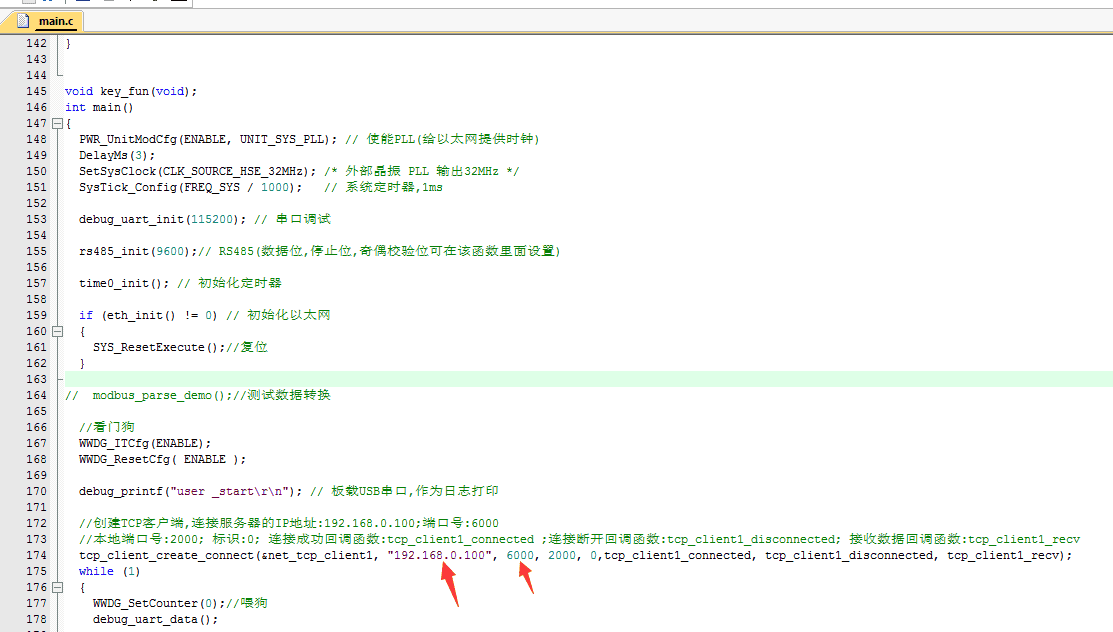Click the WWDG_ITCfg(ENABLE) statement
Screen dimensions: 1113x632
click(145, 443)
